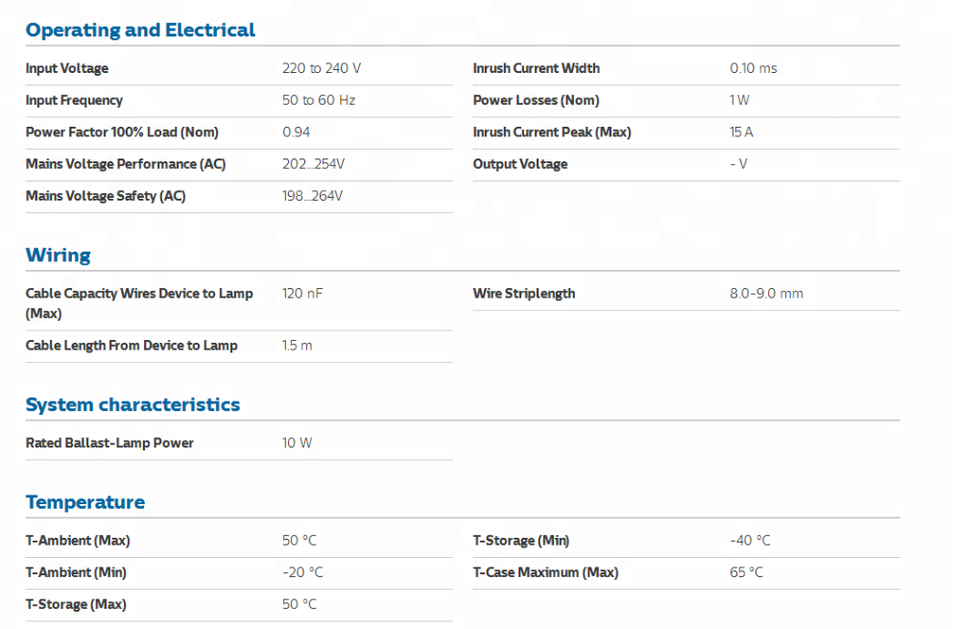Select the Inrush Current Width label
This screenshot has width=960, height=629.
[536, 69]
